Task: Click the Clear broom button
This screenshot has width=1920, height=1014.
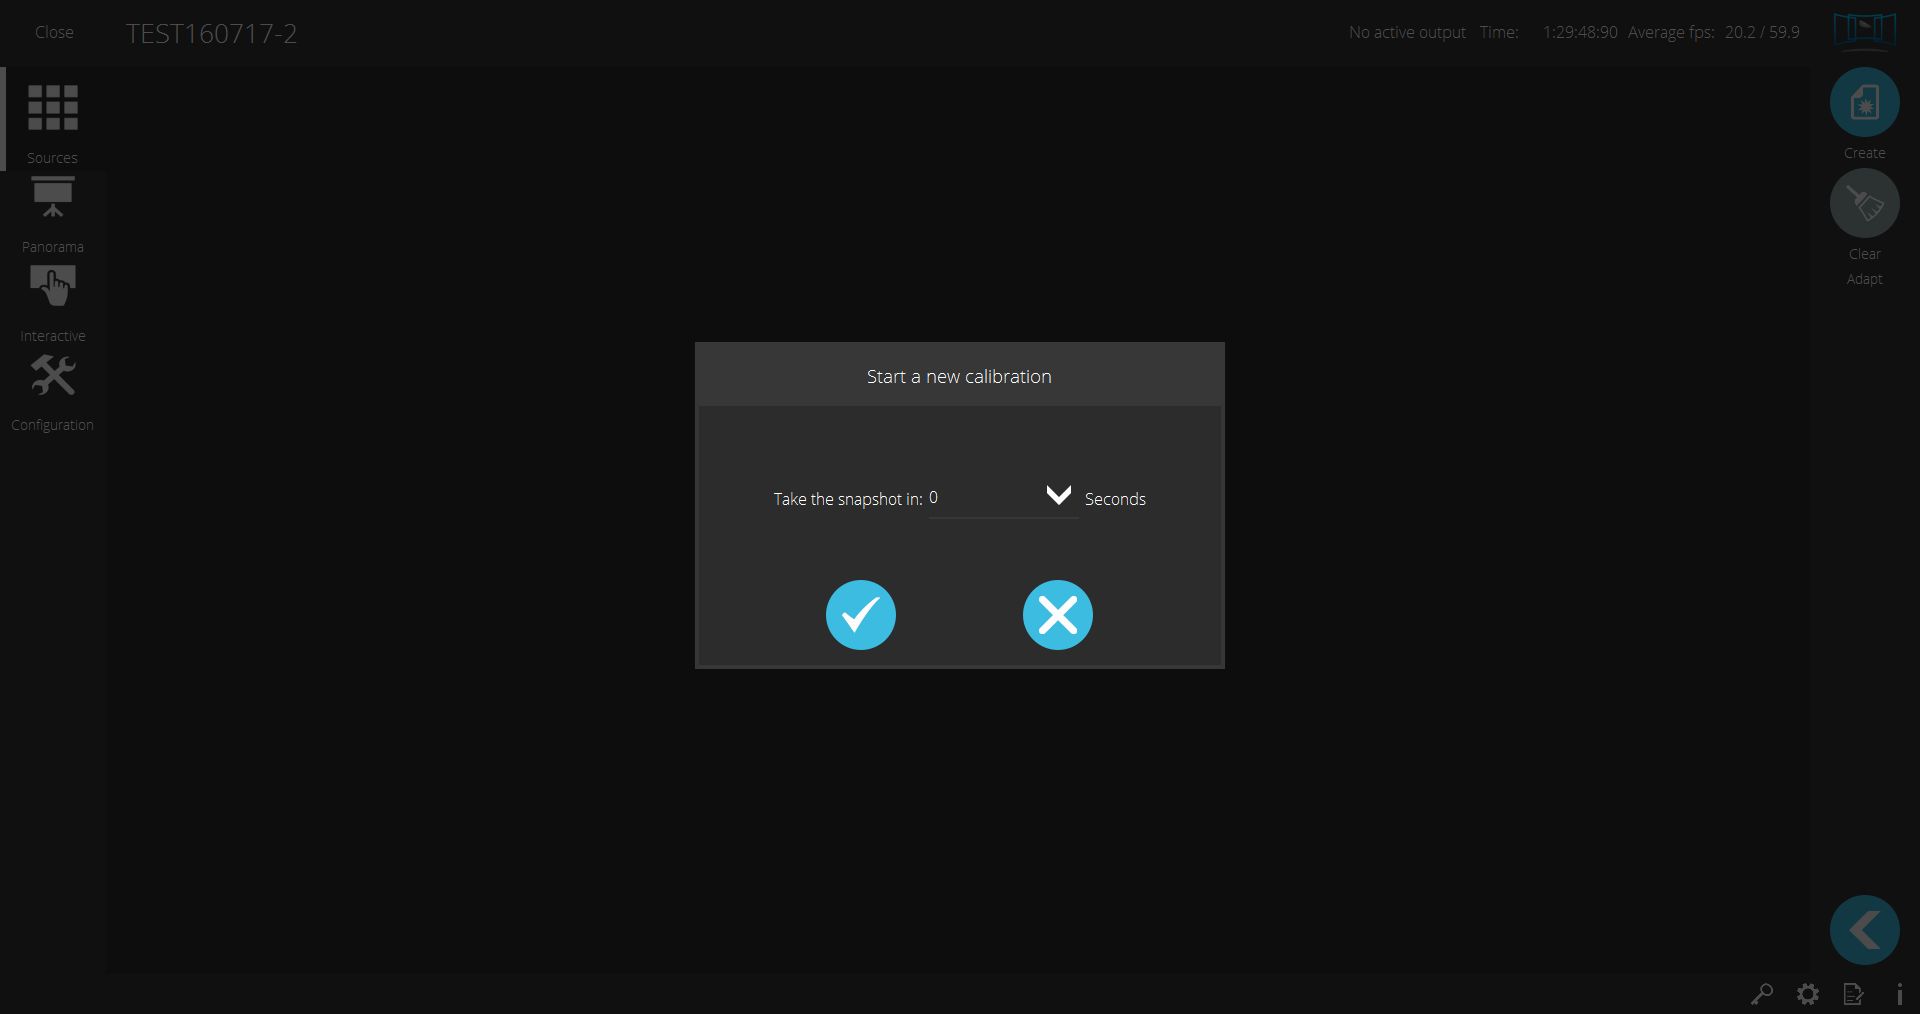Action: pyautogui.click(x=1864, y=204)
